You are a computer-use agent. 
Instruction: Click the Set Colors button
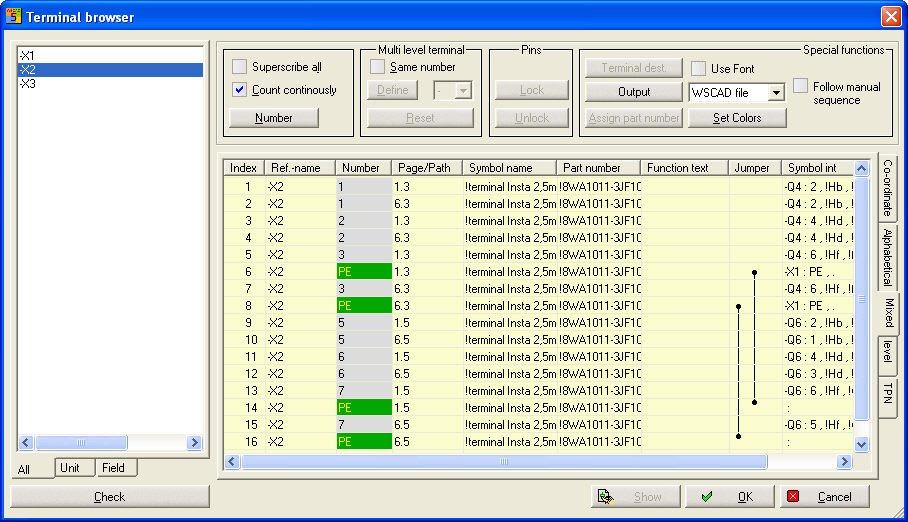[737, 118]
